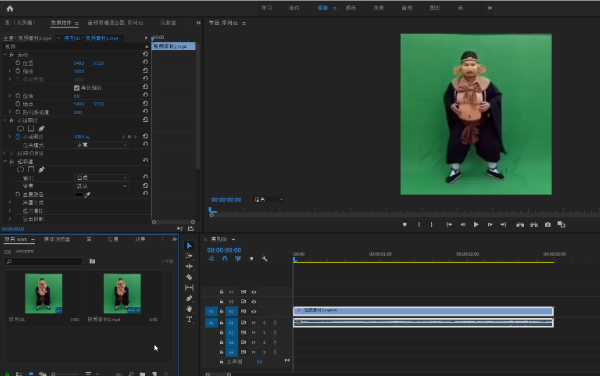Step forward one frame
Image resolution: width=600 pixels, height=376 pixels.
(x=490, y=225)
